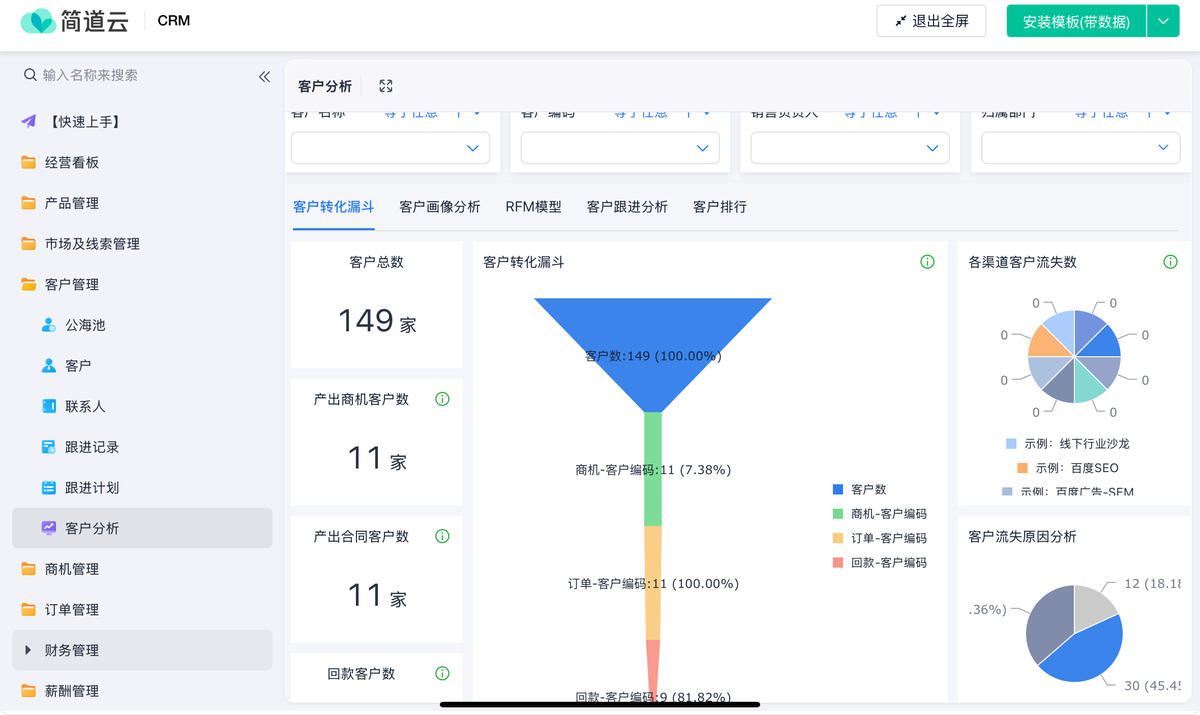
Task: Click the CRM app title
Action: [174, 20]
